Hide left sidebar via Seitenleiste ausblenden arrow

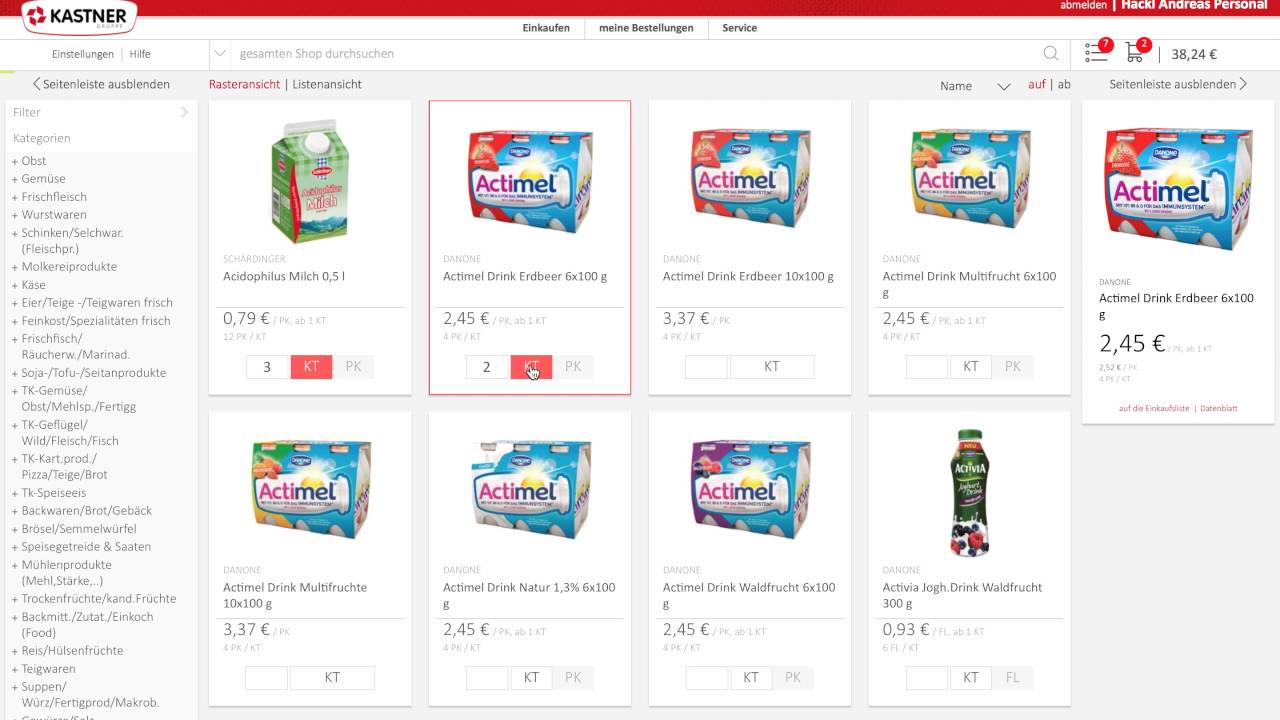37,84
